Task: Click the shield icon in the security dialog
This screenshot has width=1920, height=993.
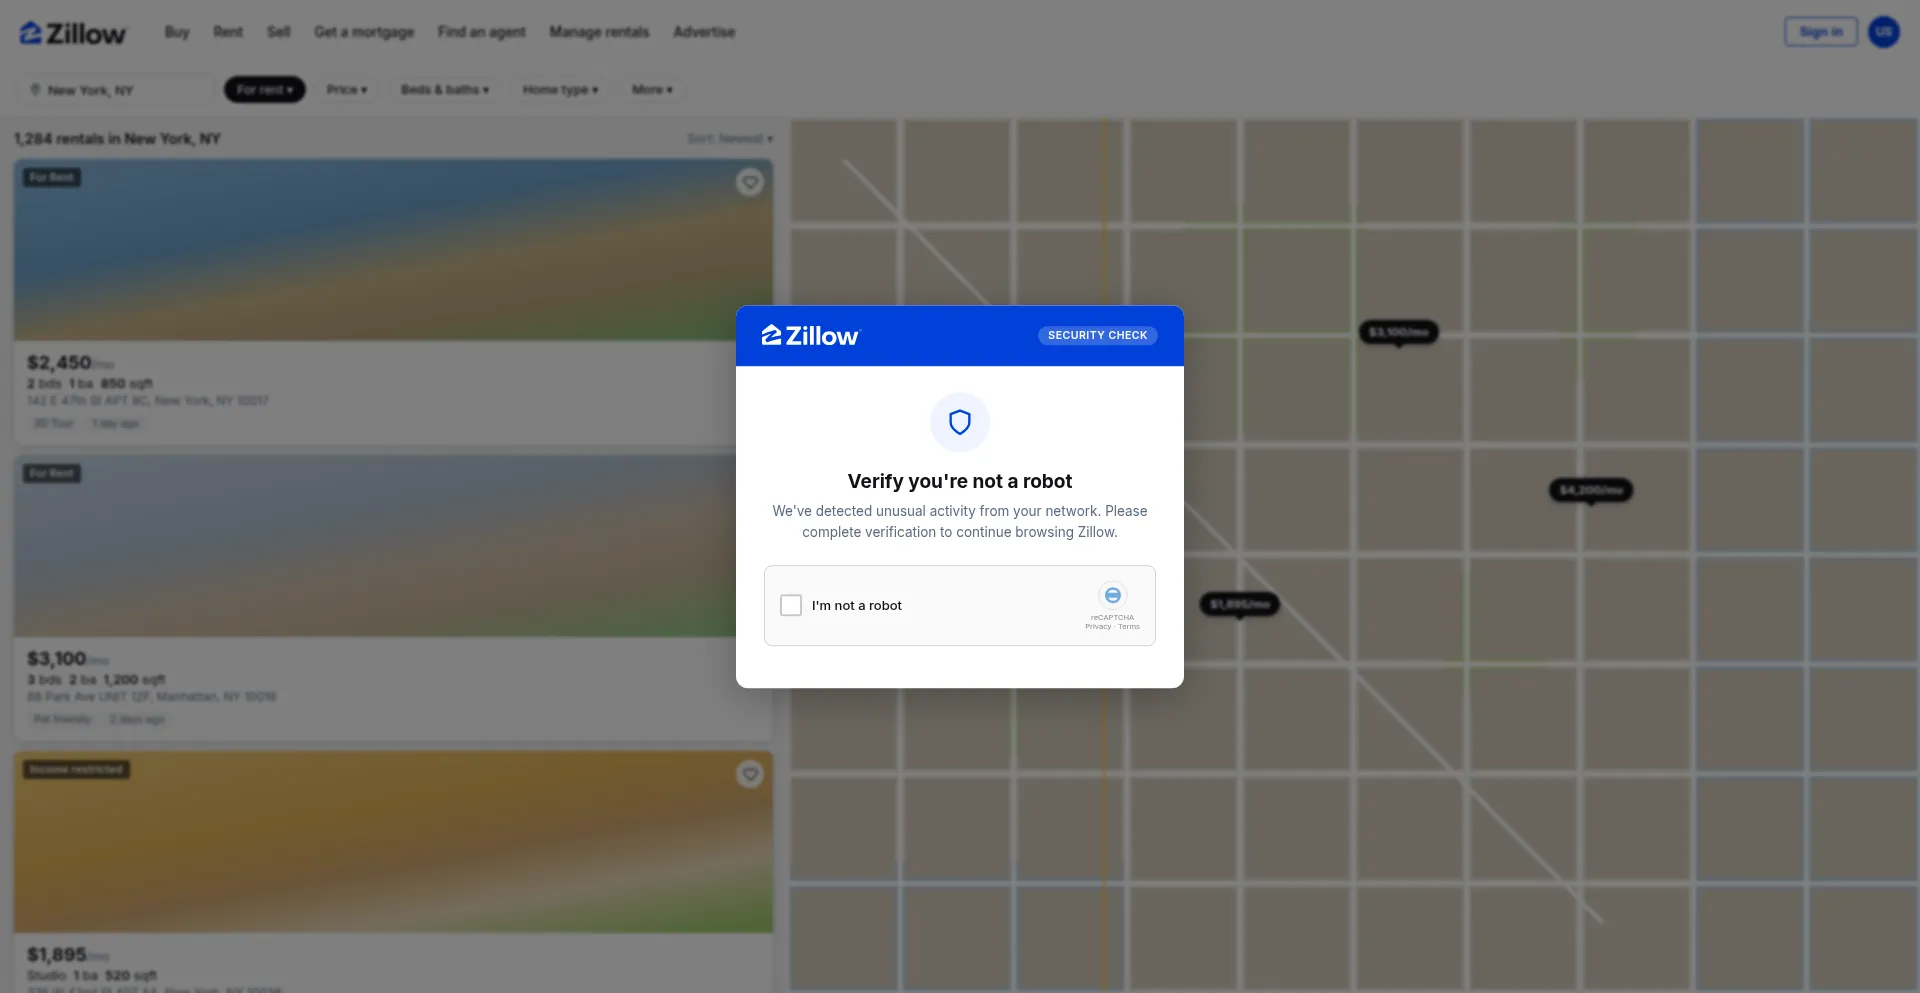Action: 960,422
